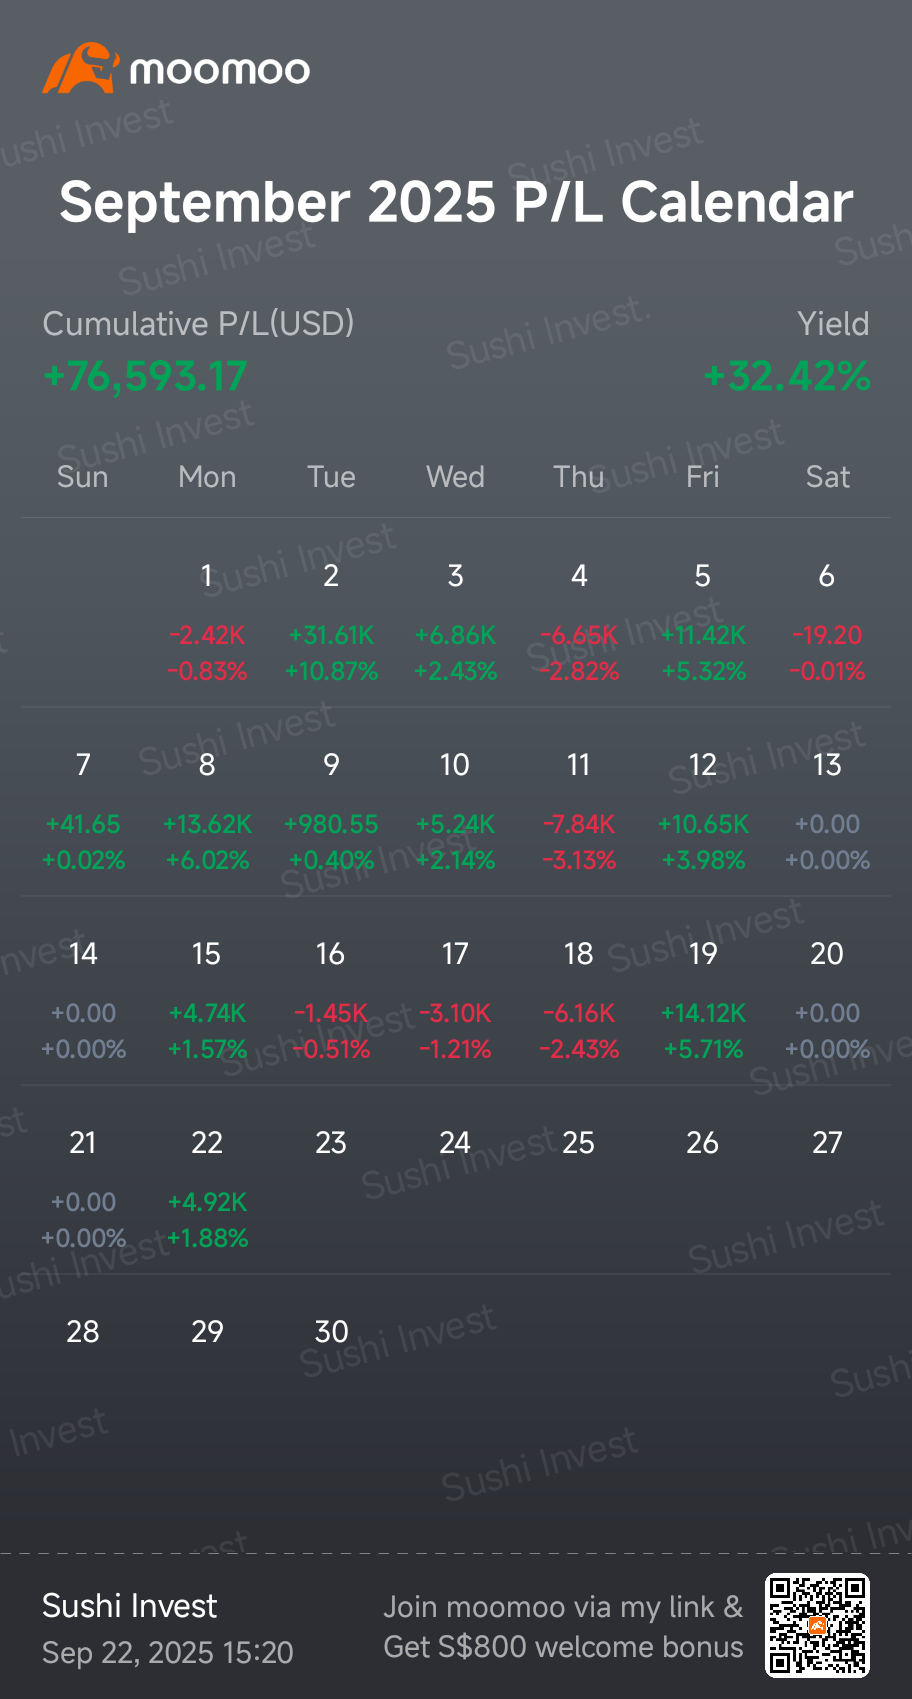
Task: Click the moomoo wordmark text
Action: point(220,70)
